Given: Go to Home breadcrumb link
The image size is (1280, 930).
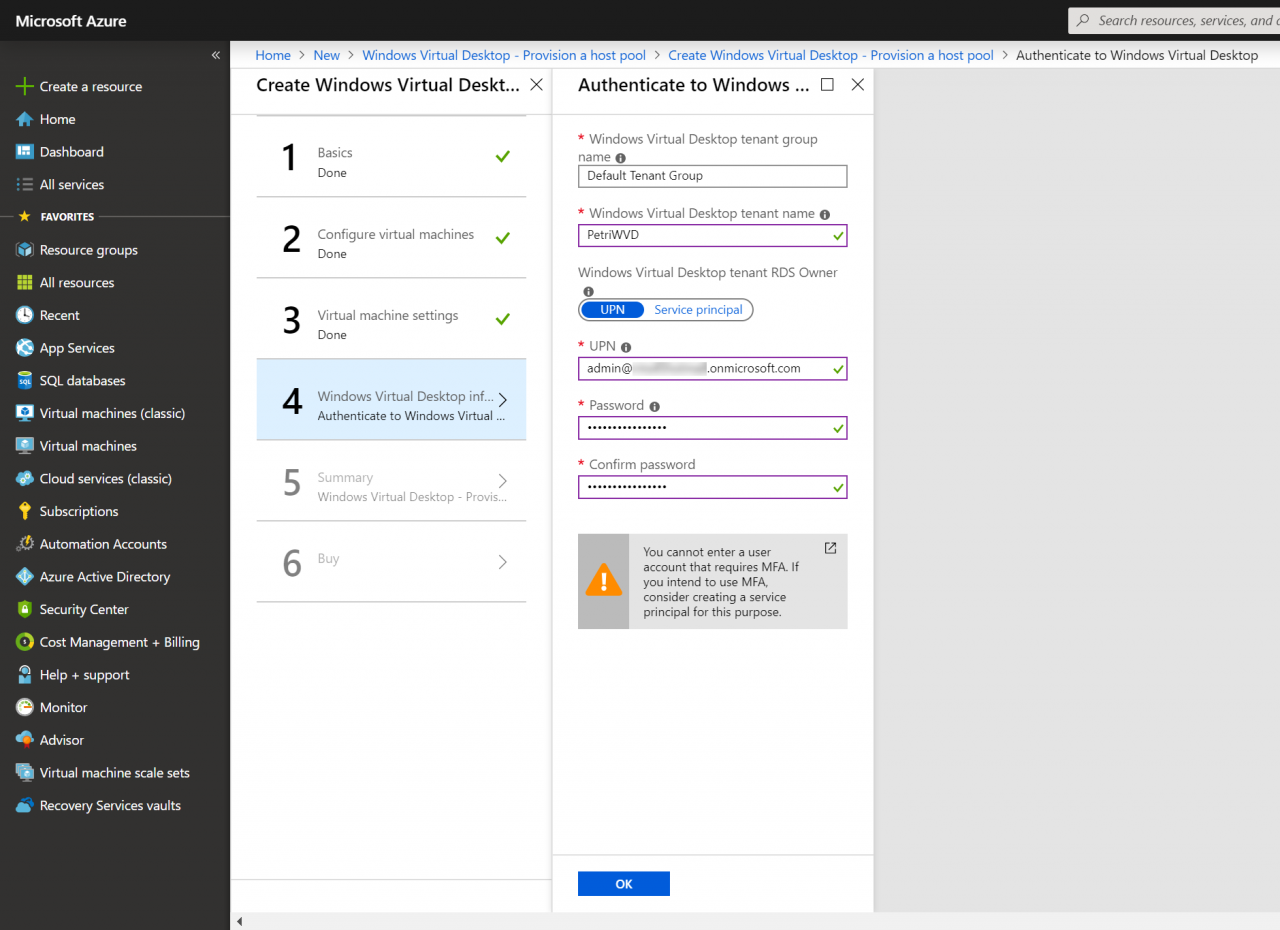Looking at the screenshot, I should click(273, 56).
